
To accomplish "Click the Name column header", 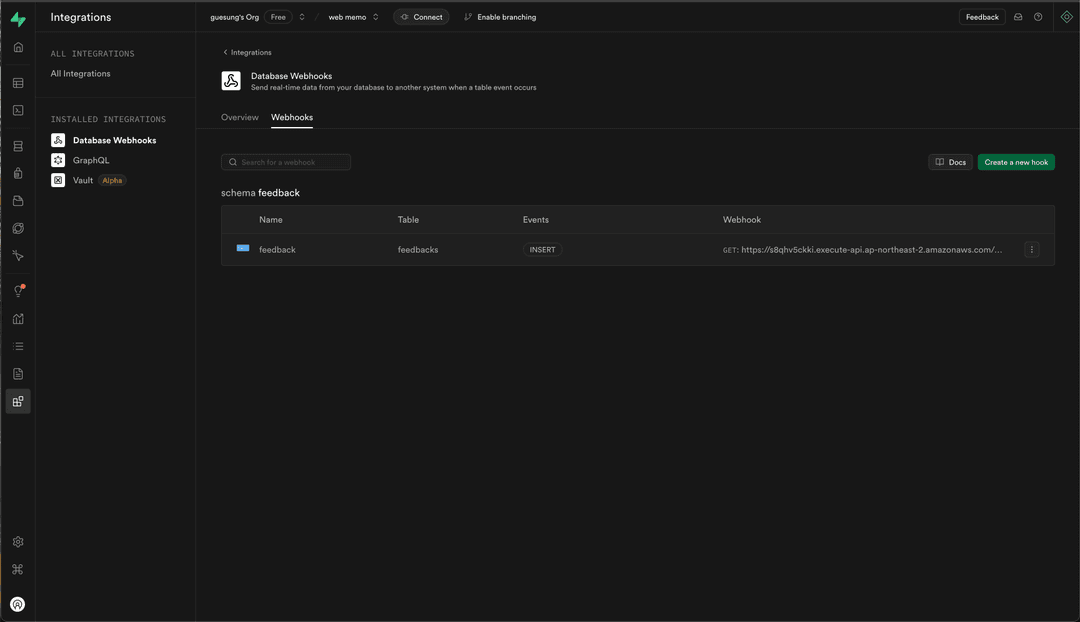I will click(x=271, y=220).
